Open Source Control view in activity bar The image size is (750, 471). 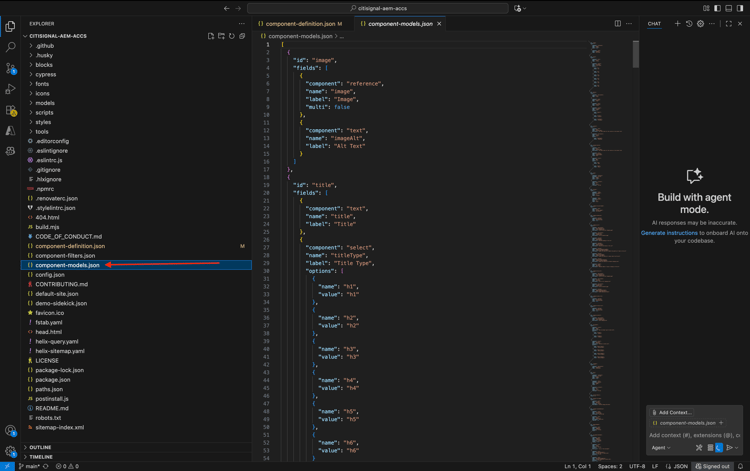(x=11, y=68)
